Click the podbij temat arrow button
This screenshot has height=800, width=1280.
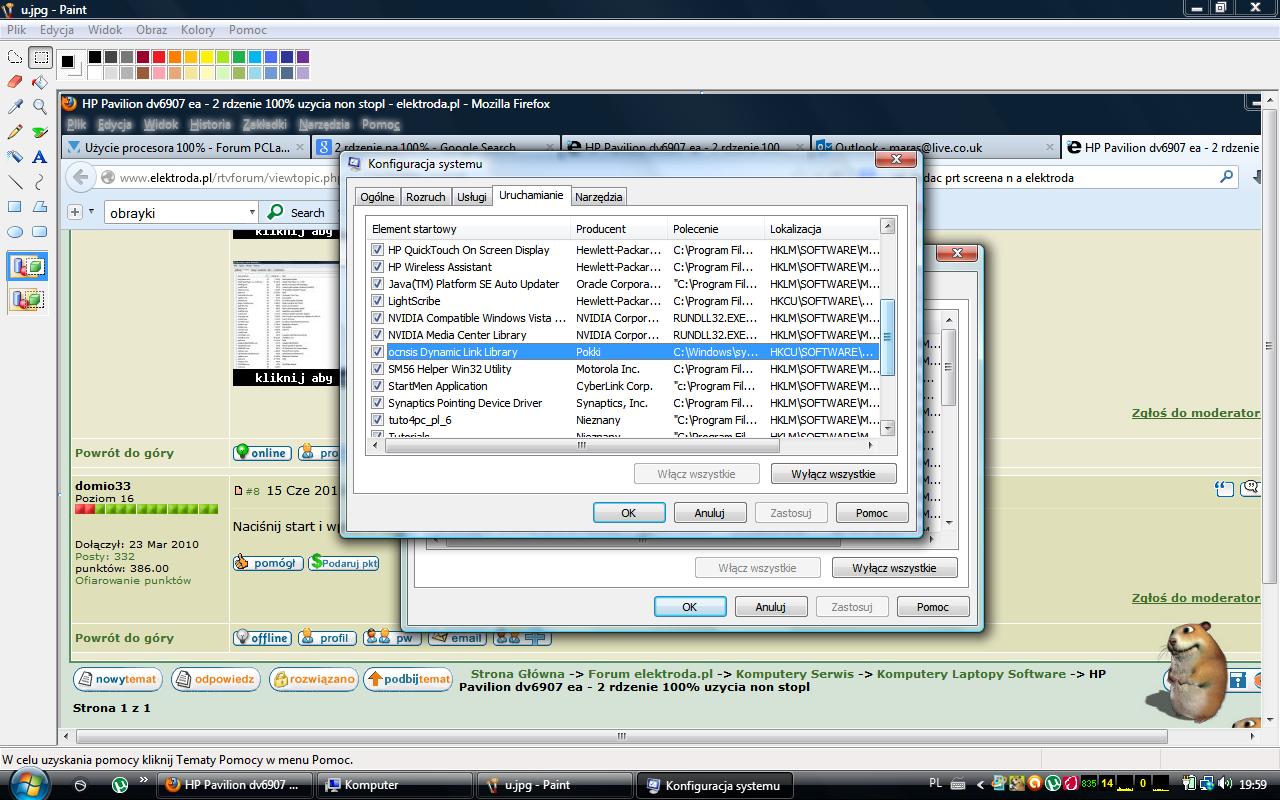coord(408,680)
